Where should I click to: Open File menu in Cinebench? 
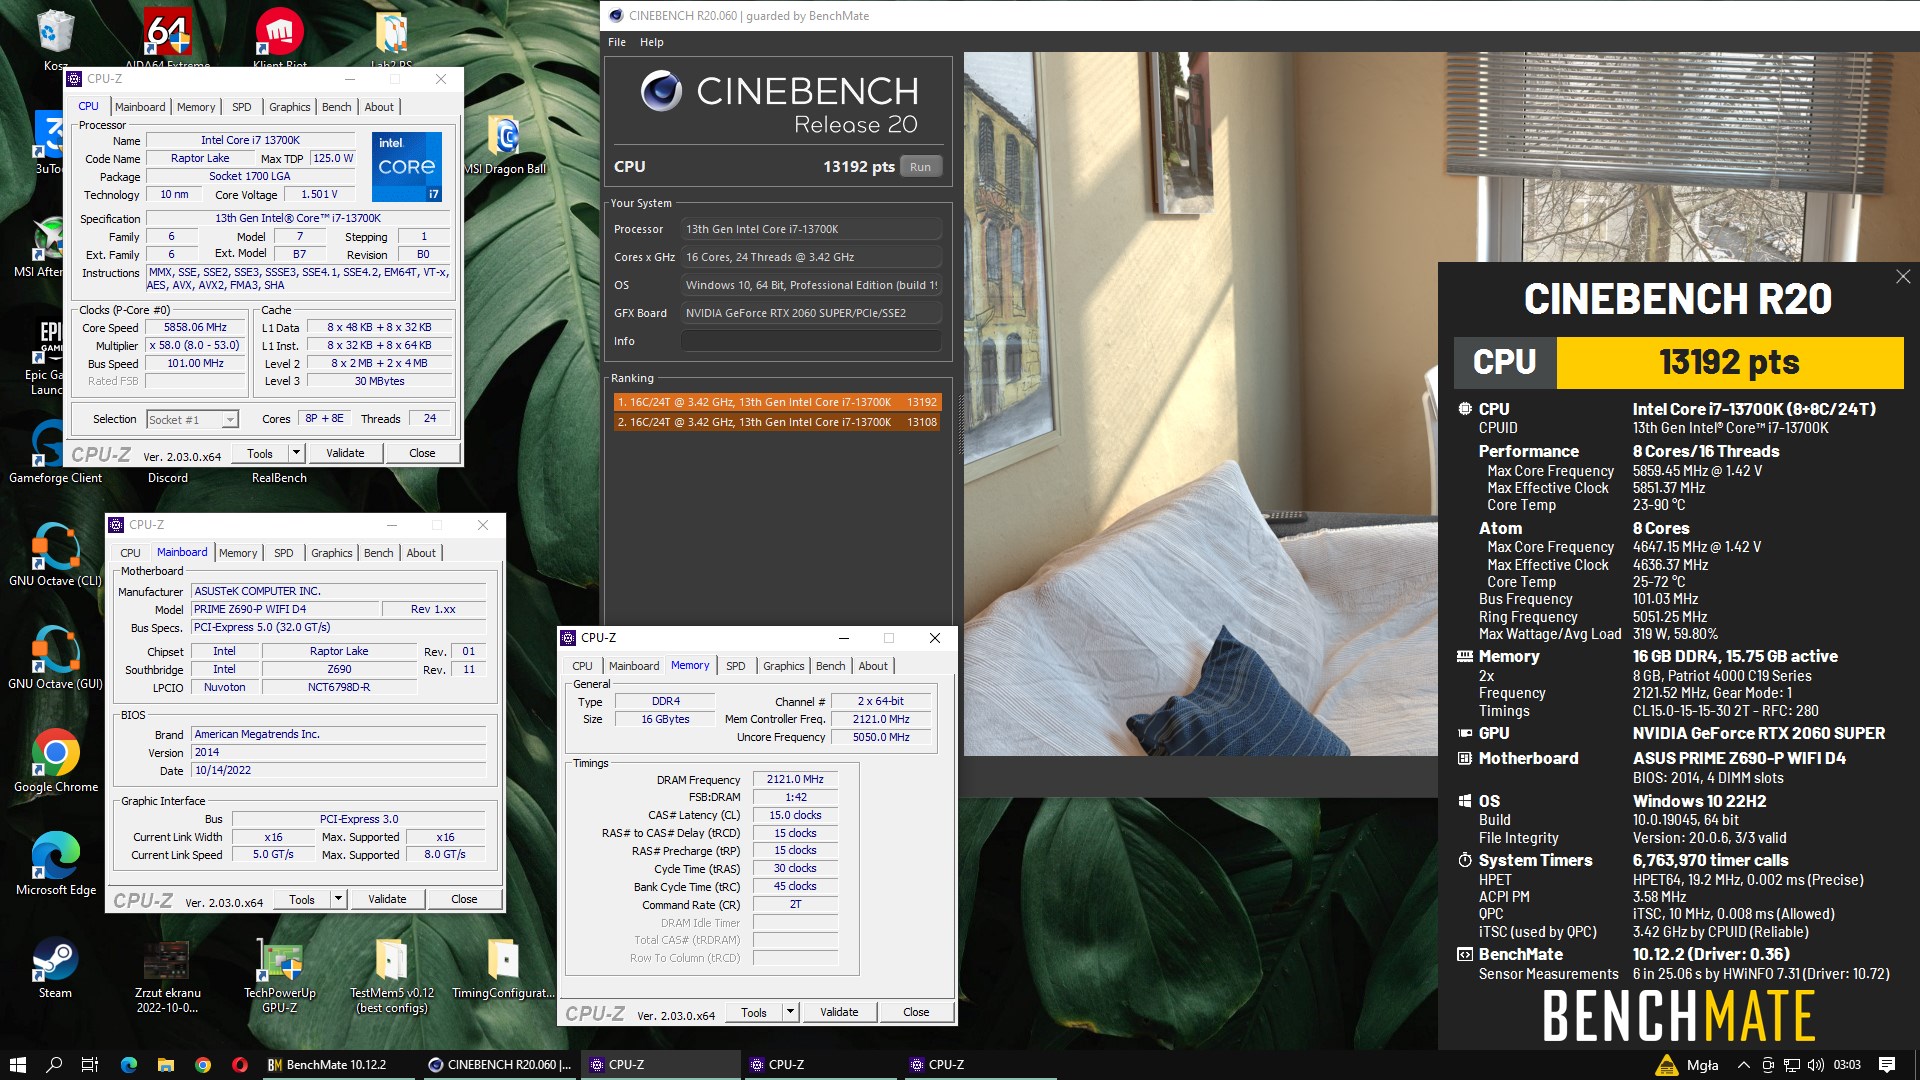coord(617,42)
